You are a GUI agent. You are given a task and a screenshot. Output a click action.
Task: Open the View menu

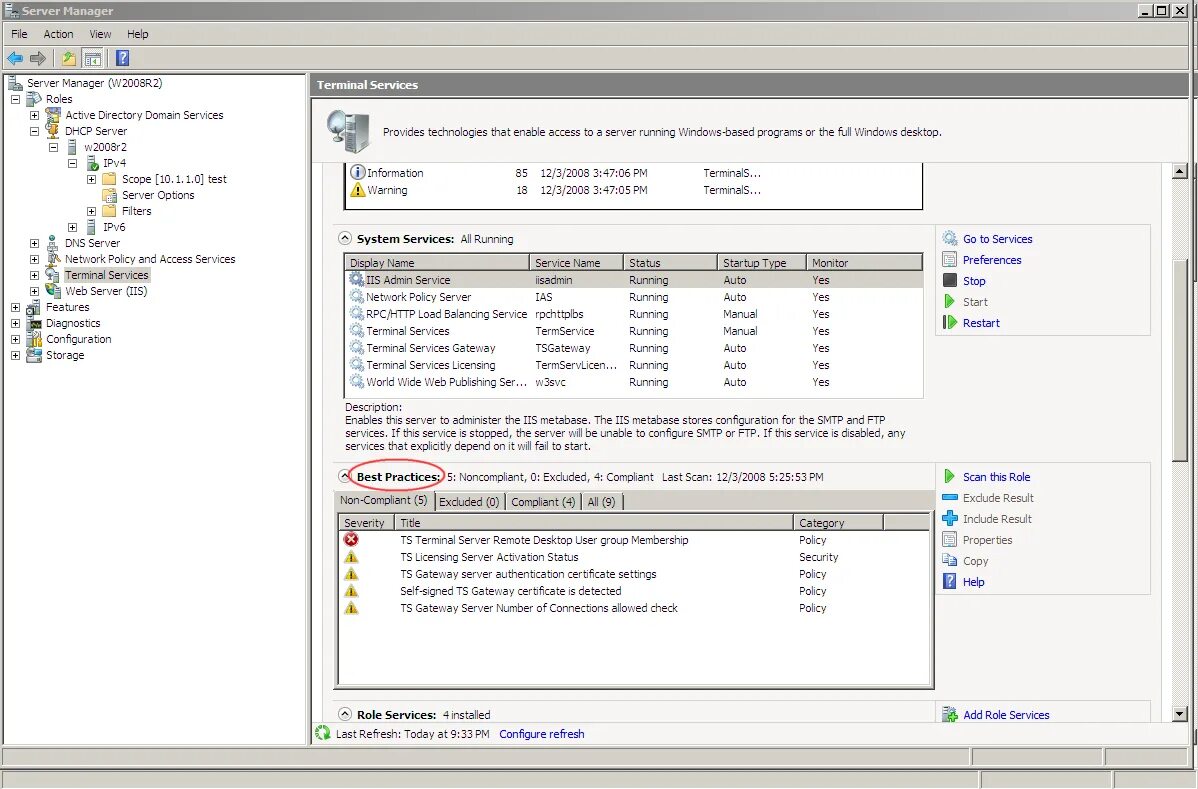click(x=100, y=34)
